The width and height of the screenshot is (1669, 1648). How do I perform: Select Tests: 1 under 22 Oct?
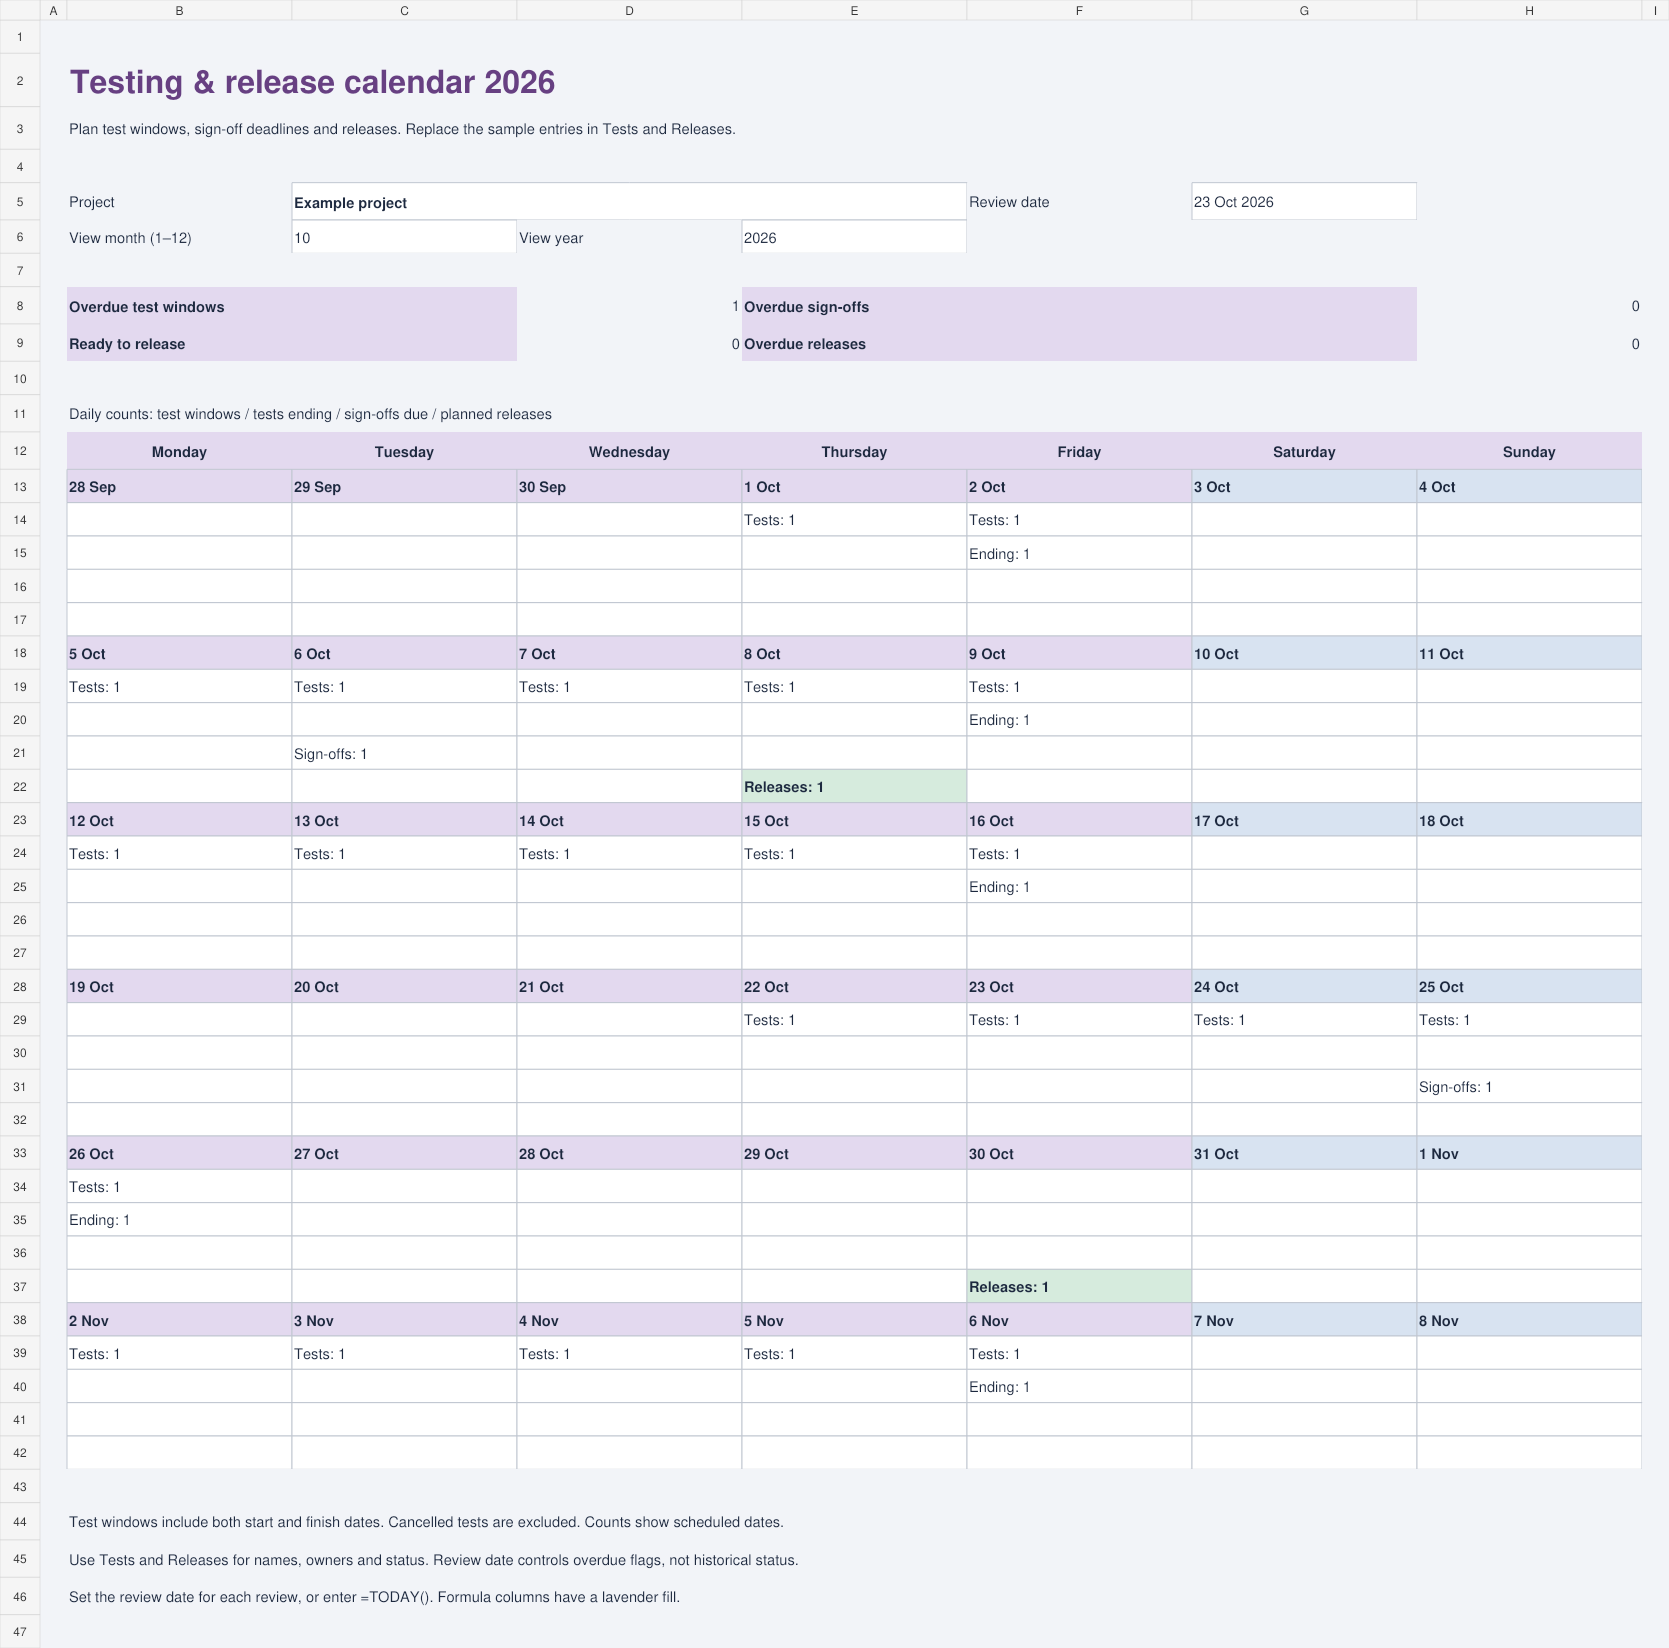click(854, 1020)
